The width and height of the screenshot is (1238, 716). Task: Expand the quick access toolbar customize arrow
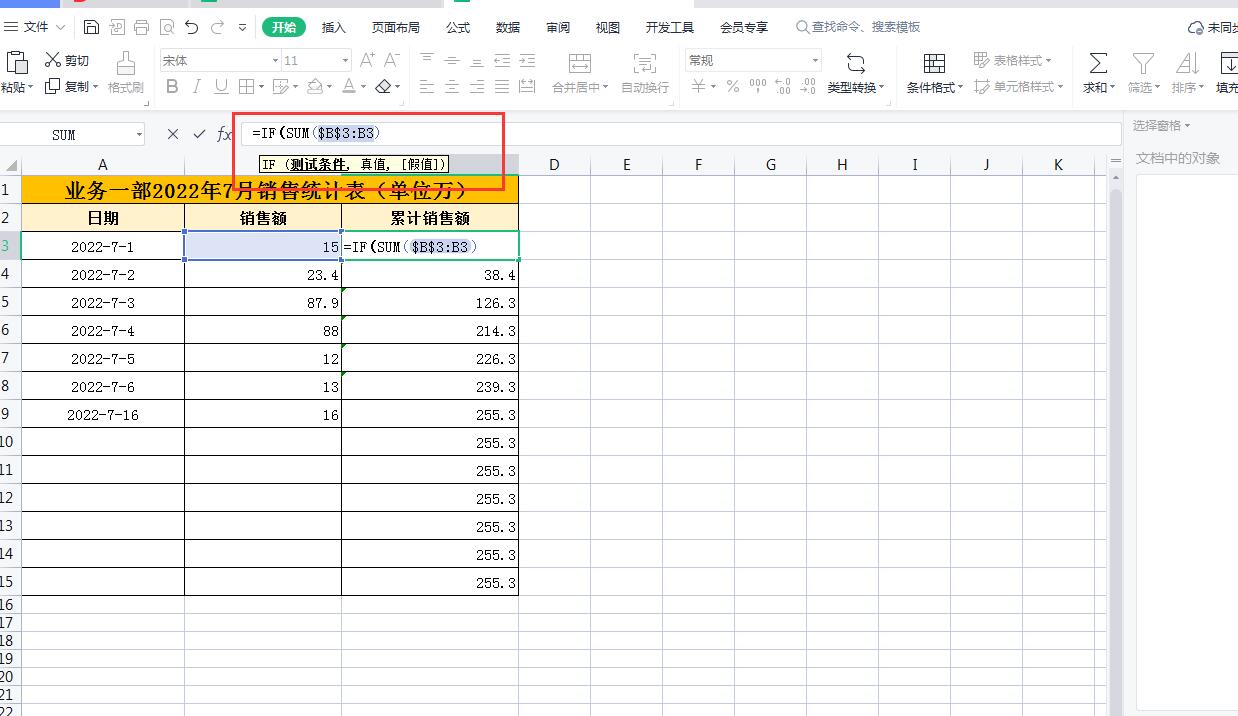coord(244,27)
